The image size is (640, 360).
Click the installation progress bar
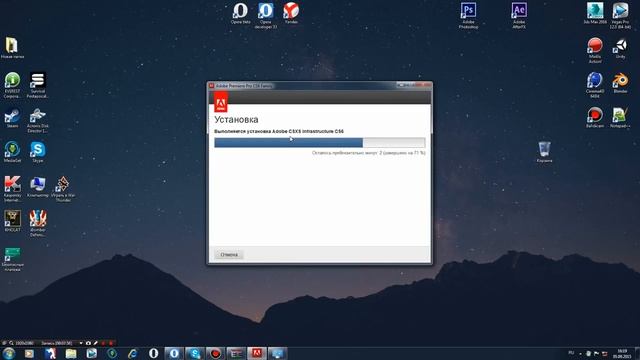click(x=320, y=142)
